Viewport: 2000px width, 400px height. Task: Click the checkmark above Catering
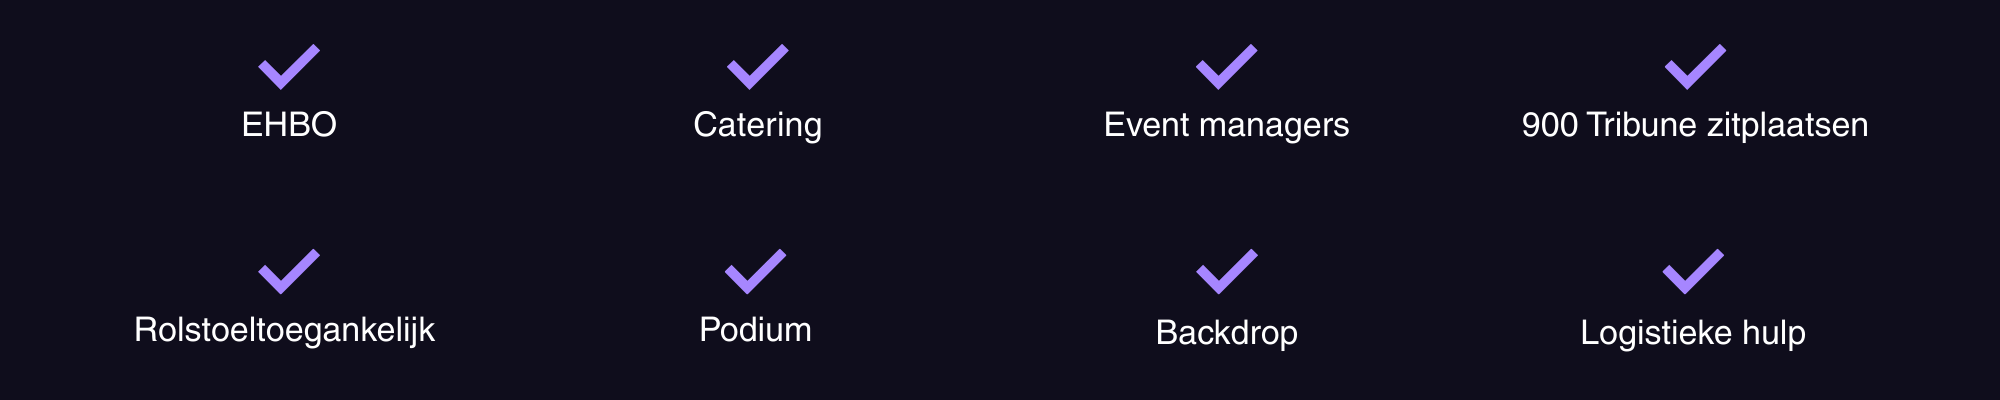click(x=757, y=67)
